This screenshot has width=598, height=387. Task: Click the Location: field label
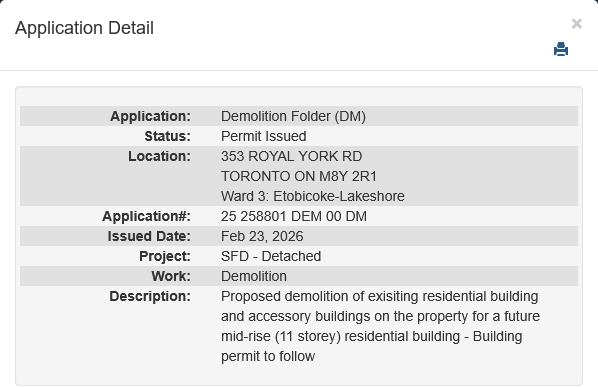tap(159, 156)
